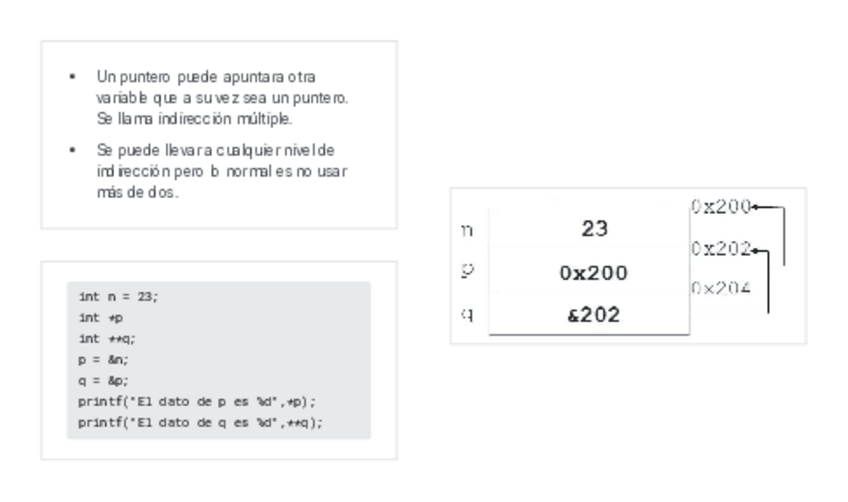This screenshot has width=848, height=502.
Task: Click the row label q beside the table
Action: 467,314
